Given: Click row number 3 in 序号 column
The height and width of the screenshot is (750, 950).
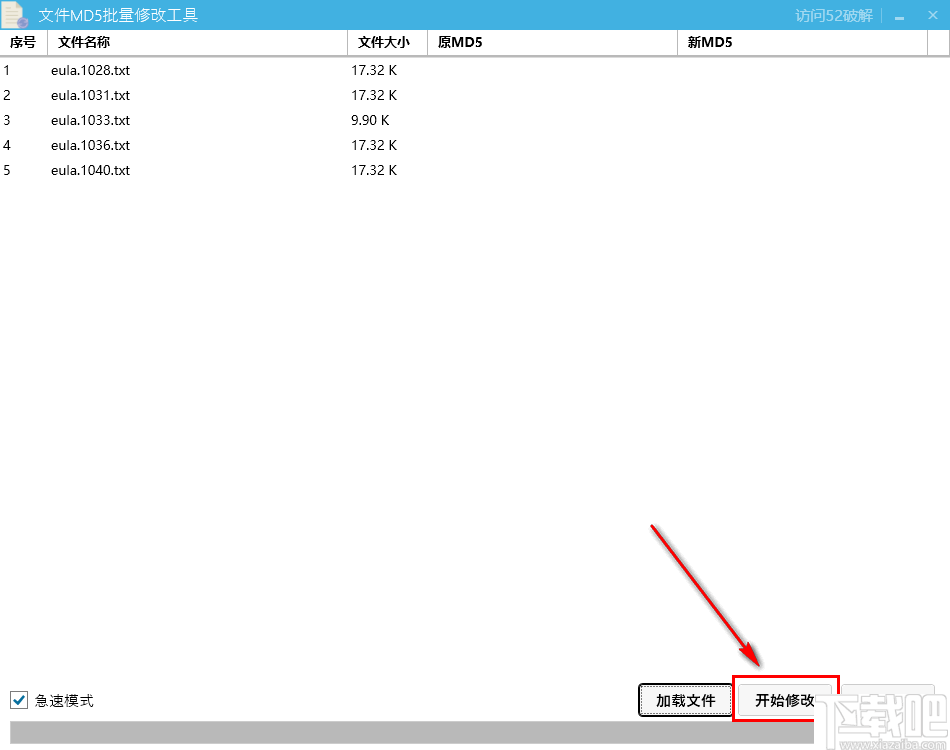Looking at the screenshot, I should pyautogui.click(x=7, y=120).
